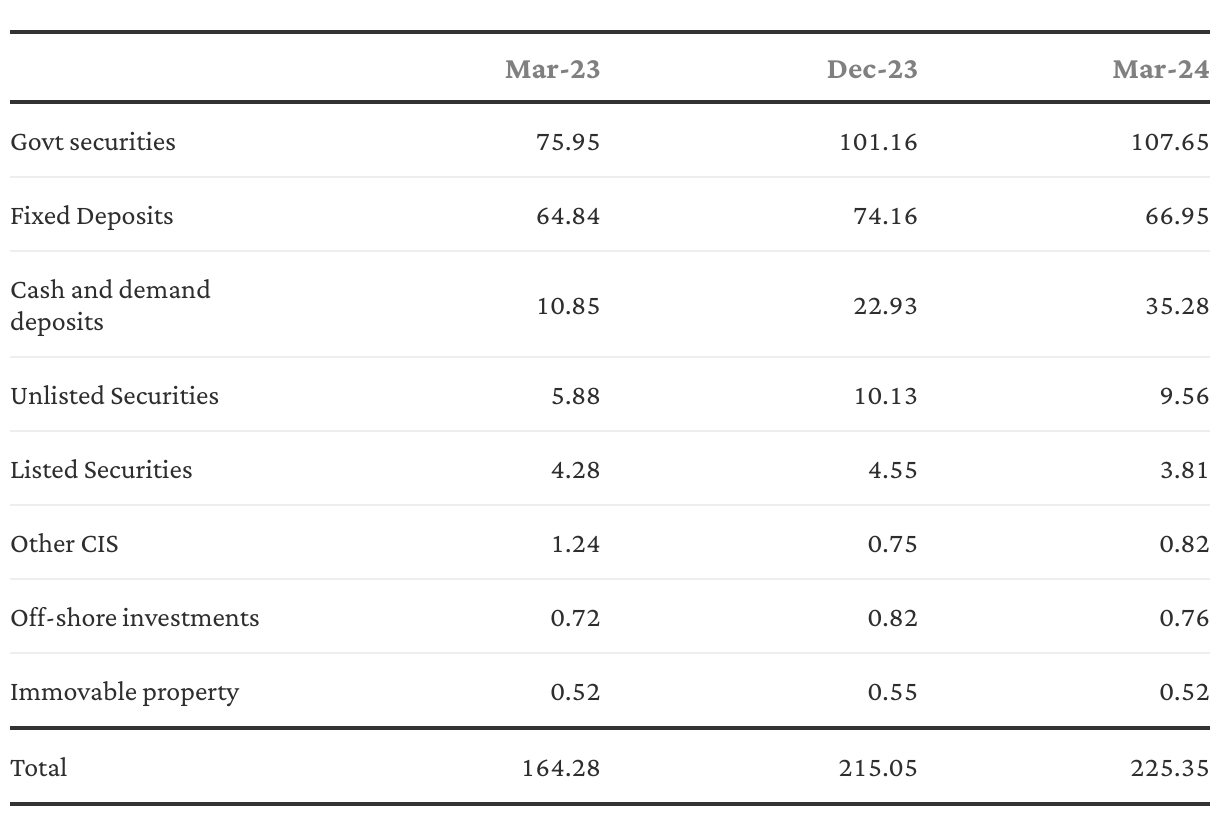Click the Total row label
The image size is (1220, 816).
click(x=39, y=768)
